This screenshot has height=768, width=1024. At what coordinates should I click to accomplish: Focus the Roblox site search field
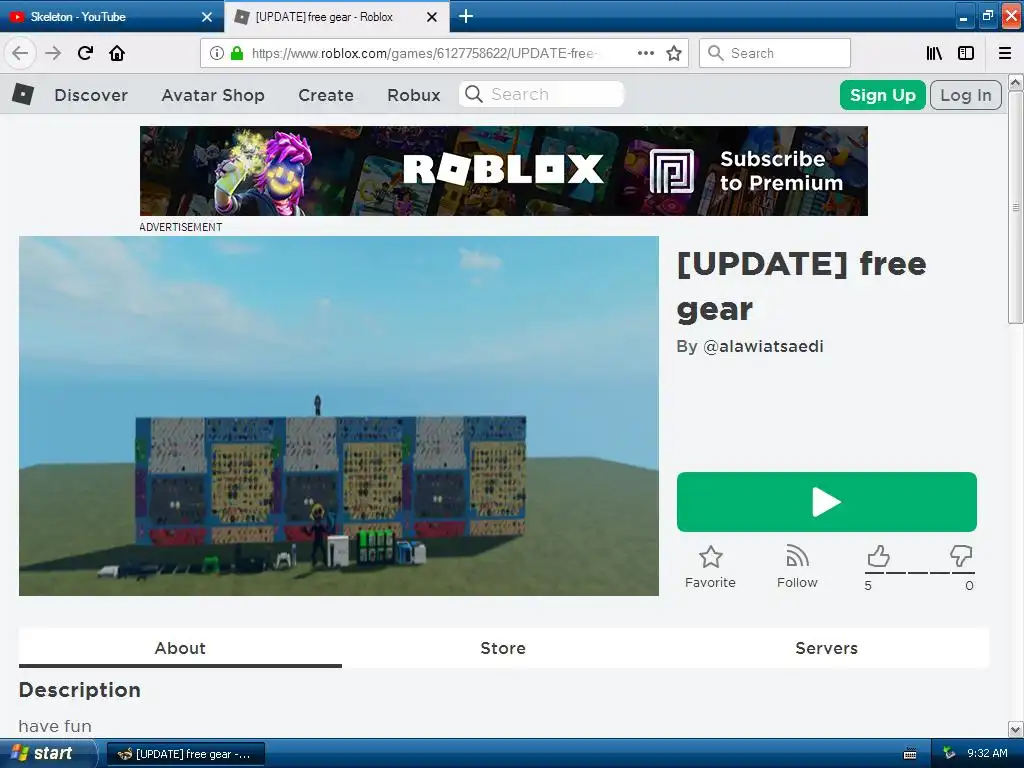(x=541, y=94)
